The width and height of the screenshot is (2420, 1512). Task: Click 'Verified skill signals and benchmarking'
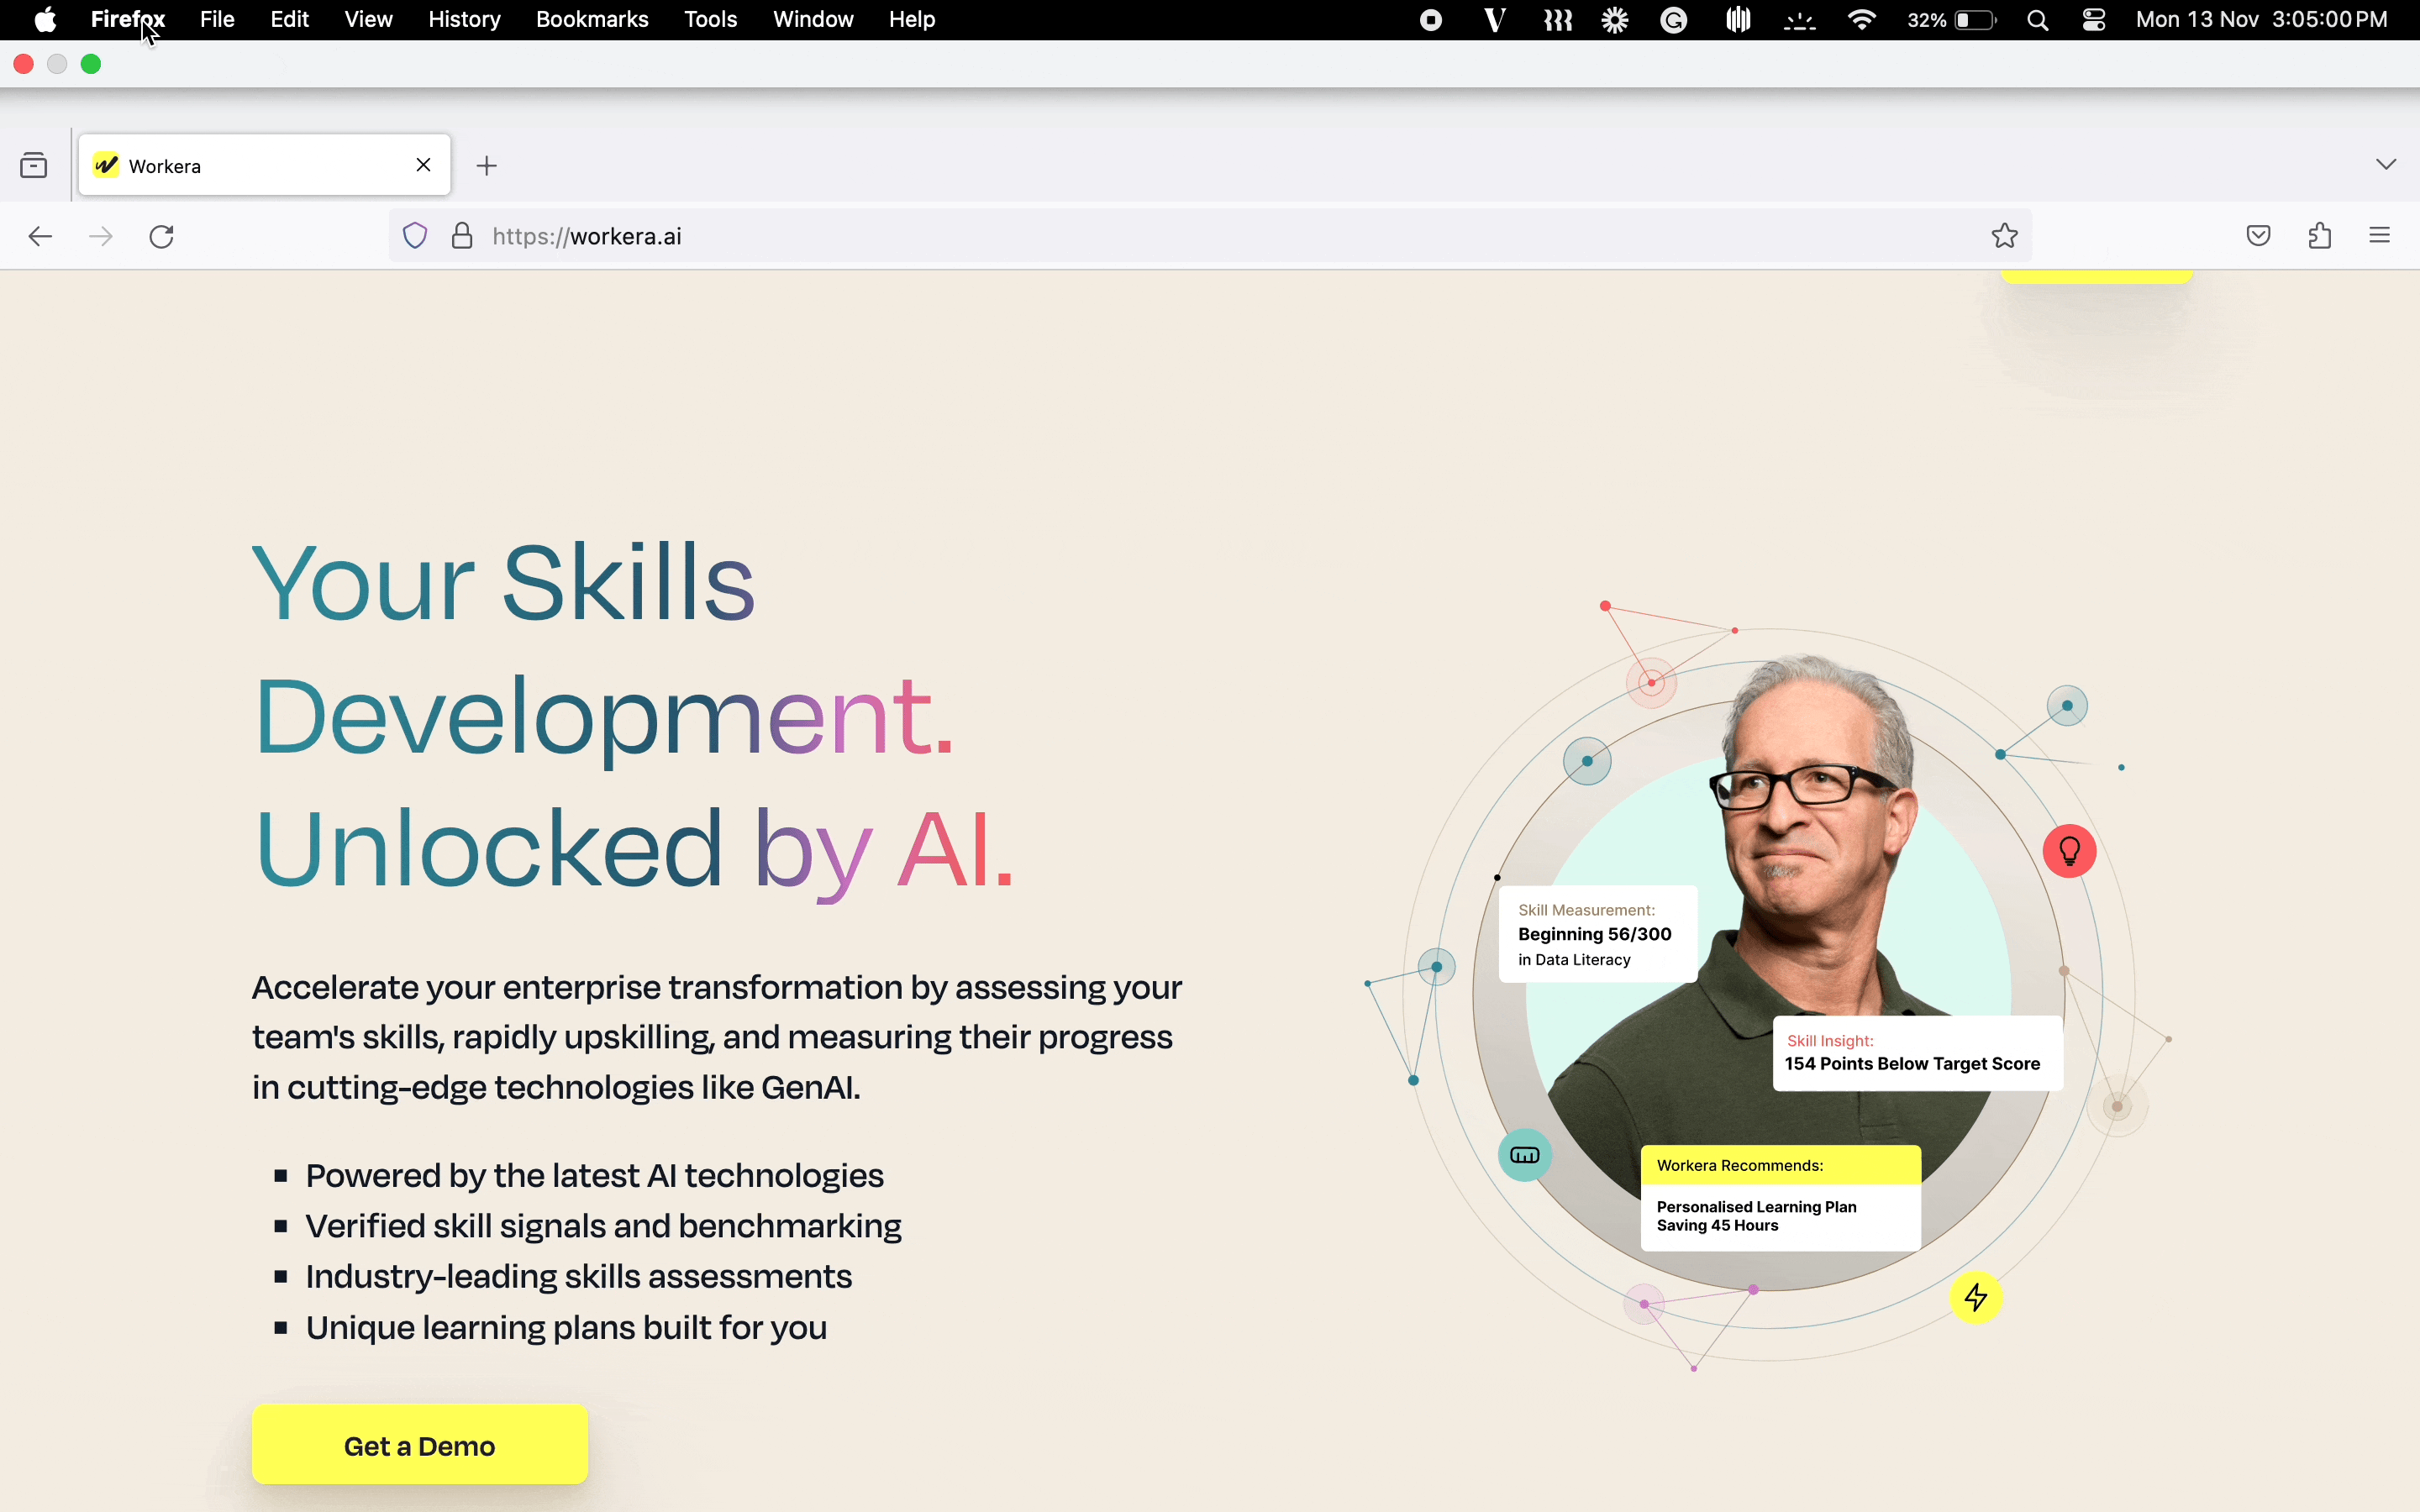(x=604, y=1226)
